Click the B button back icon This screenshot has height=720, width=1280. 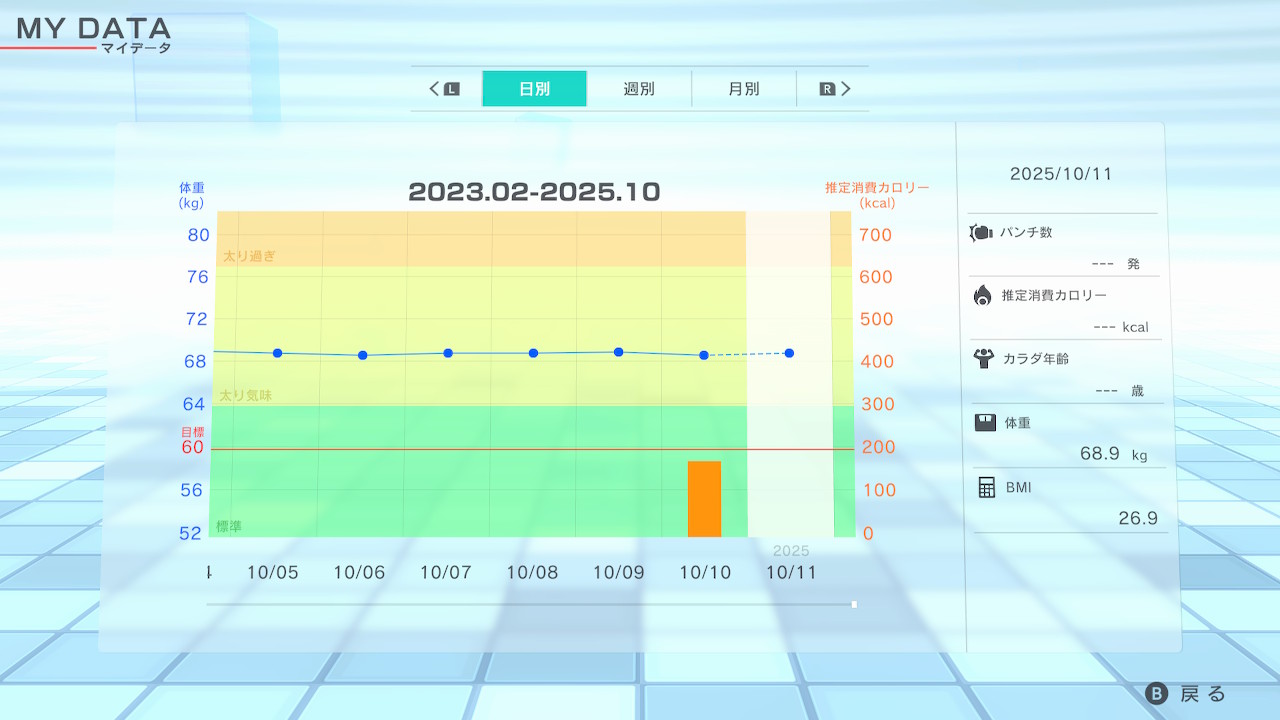coord(1156,694)
